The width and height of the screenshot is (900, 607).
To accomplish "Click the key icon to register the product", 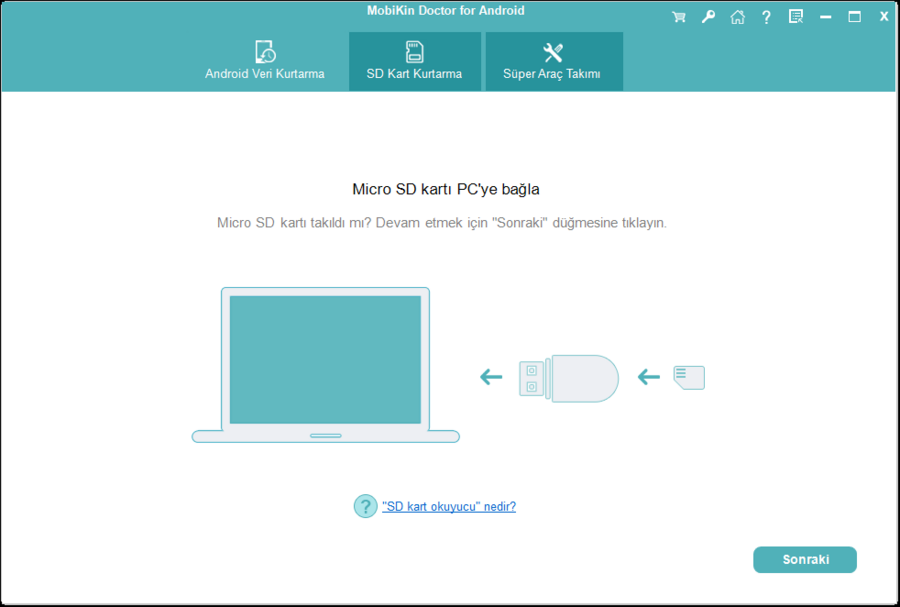I will coord(708,16).
